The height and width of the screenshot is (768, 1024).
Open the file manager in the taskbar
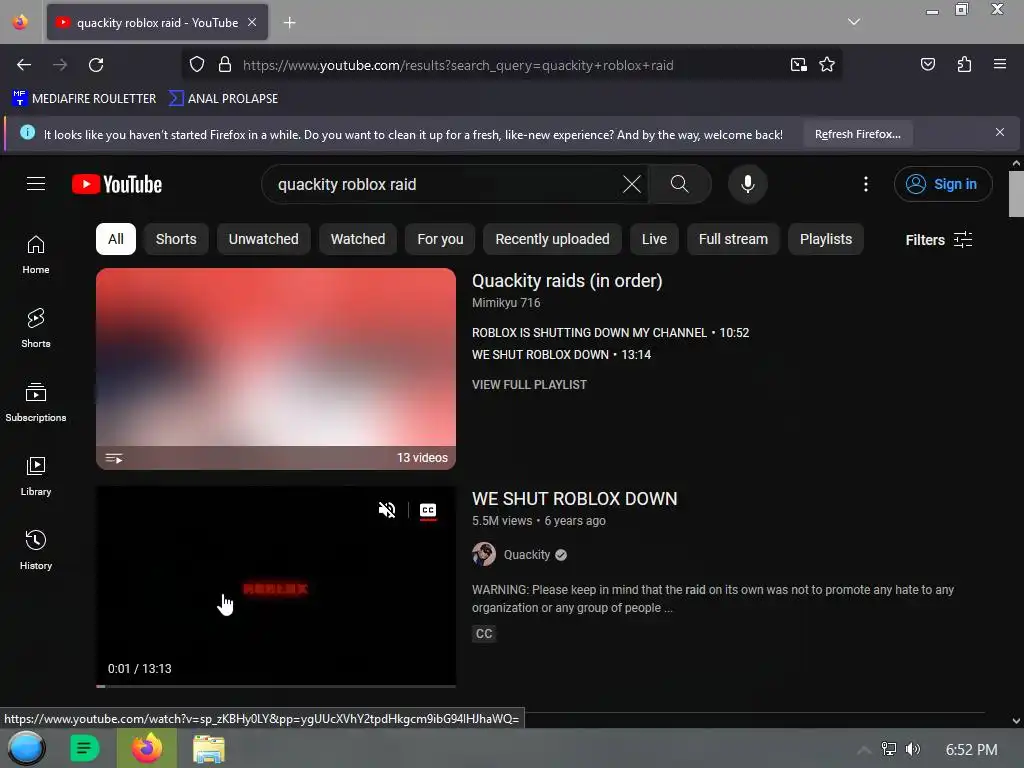209,749
